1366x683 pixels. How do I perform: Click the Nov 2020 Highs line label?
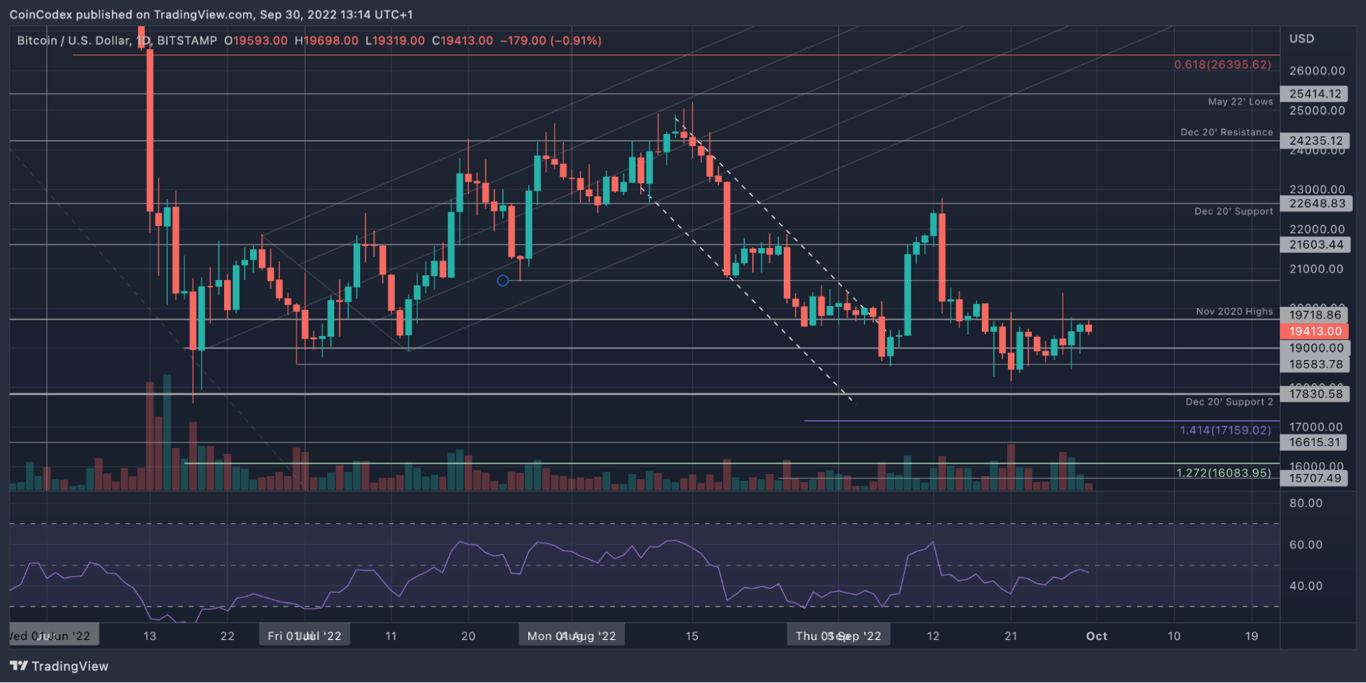[x=1235, y=311]
